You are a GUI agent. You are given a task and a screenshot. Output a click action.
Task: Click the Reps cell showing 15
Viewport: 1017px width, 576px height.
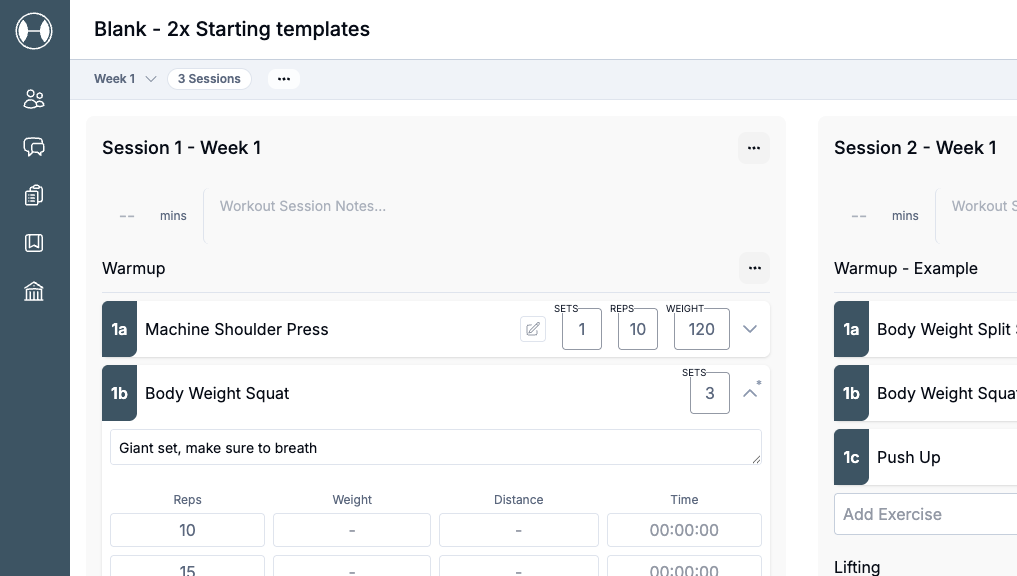[x=187, y=566]
